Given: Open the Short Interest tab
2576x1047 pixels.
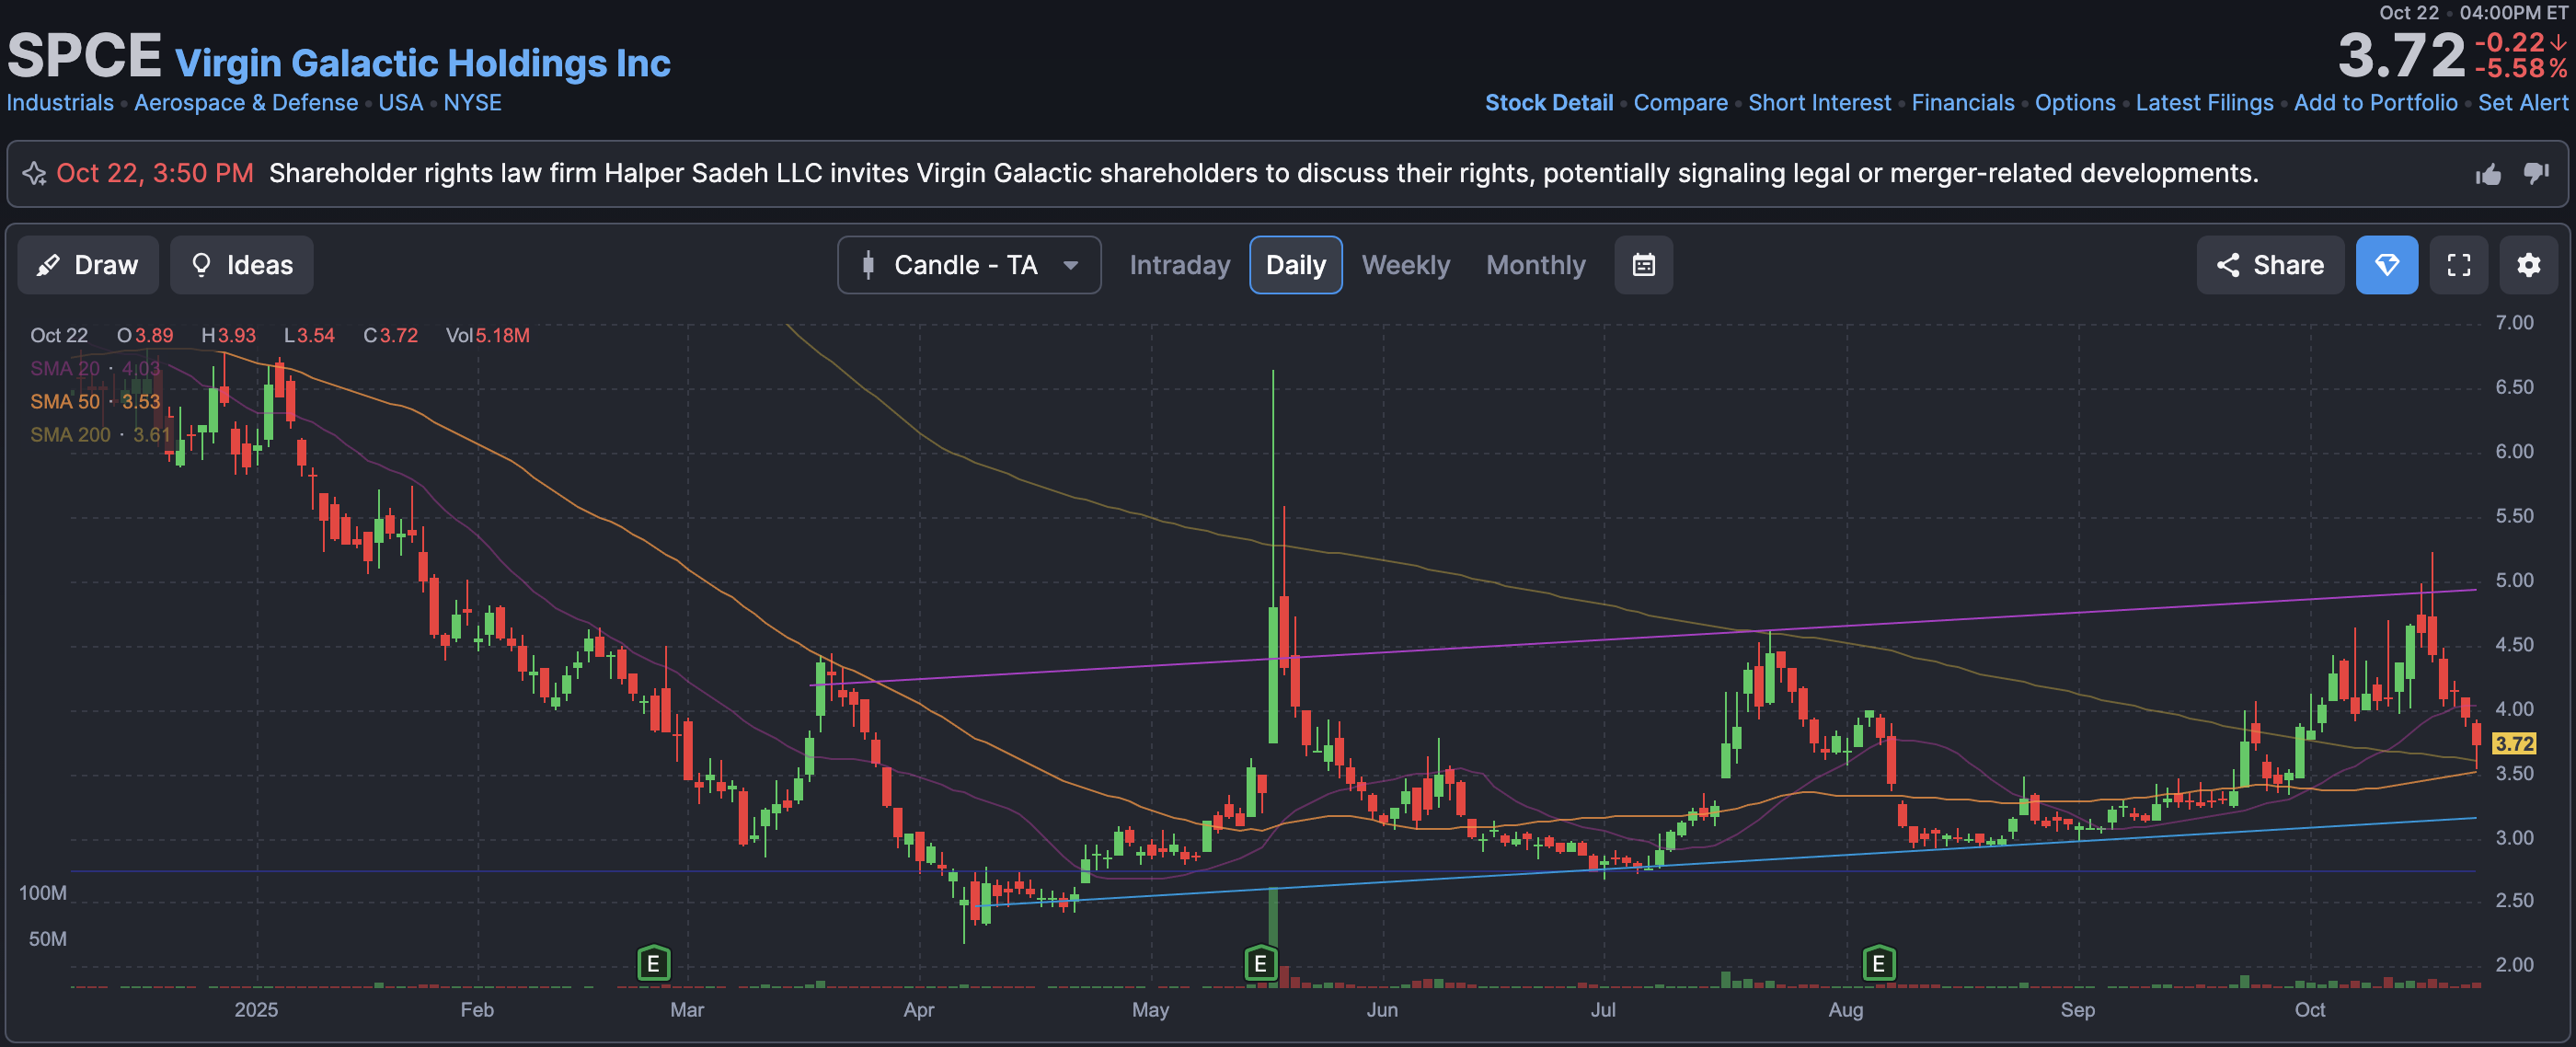Looking at the screenshot, I should point(1819,103).
